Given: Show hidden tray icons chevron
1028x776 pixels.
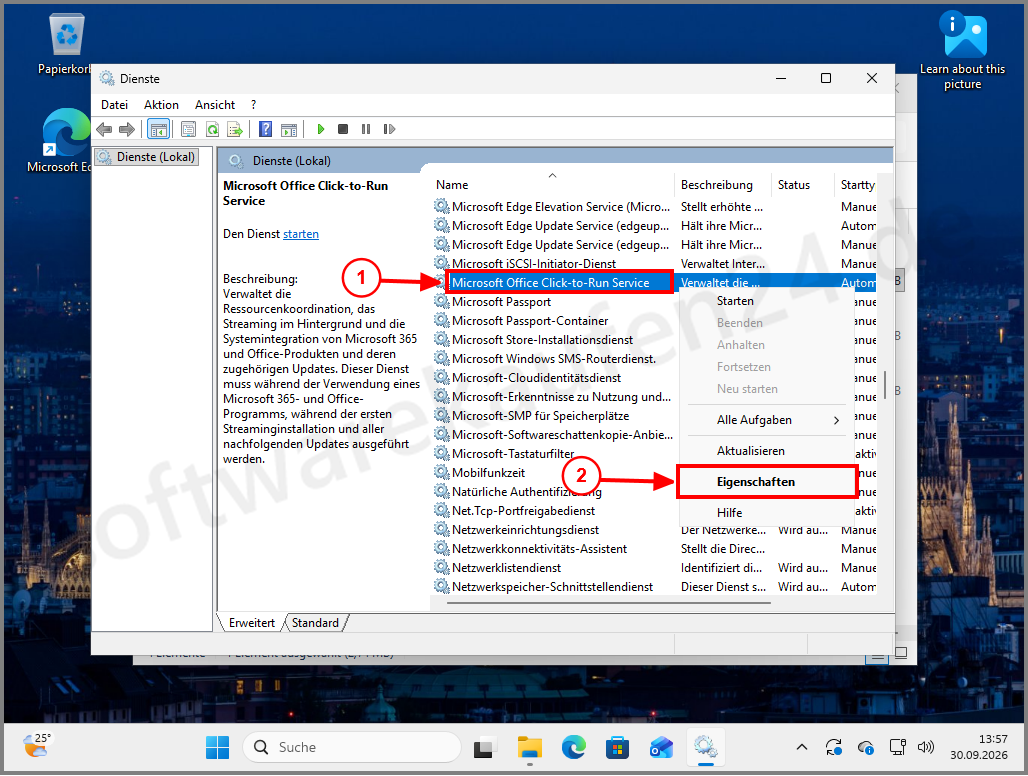Looking at the screenshot, I should [801, 747].
